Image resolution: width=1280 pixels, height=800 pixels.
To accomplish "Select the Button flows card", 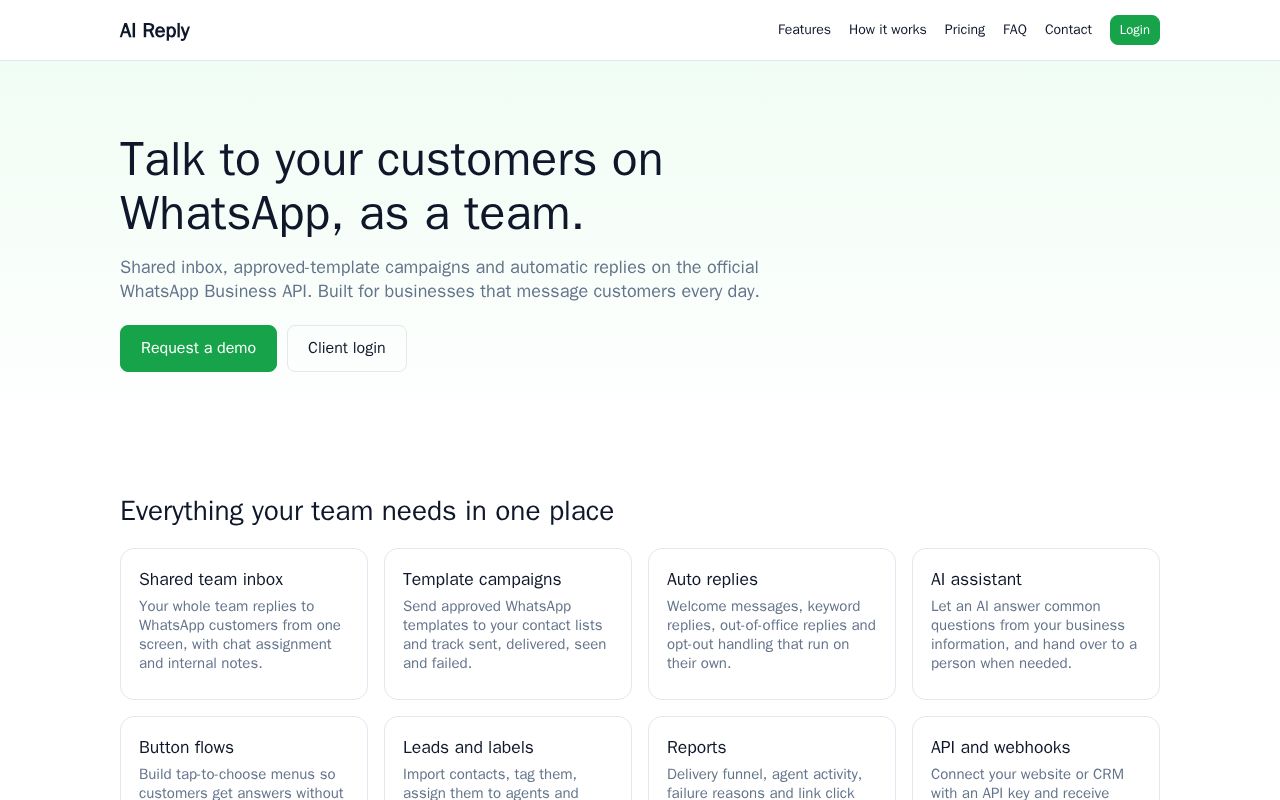I will 244,758.
